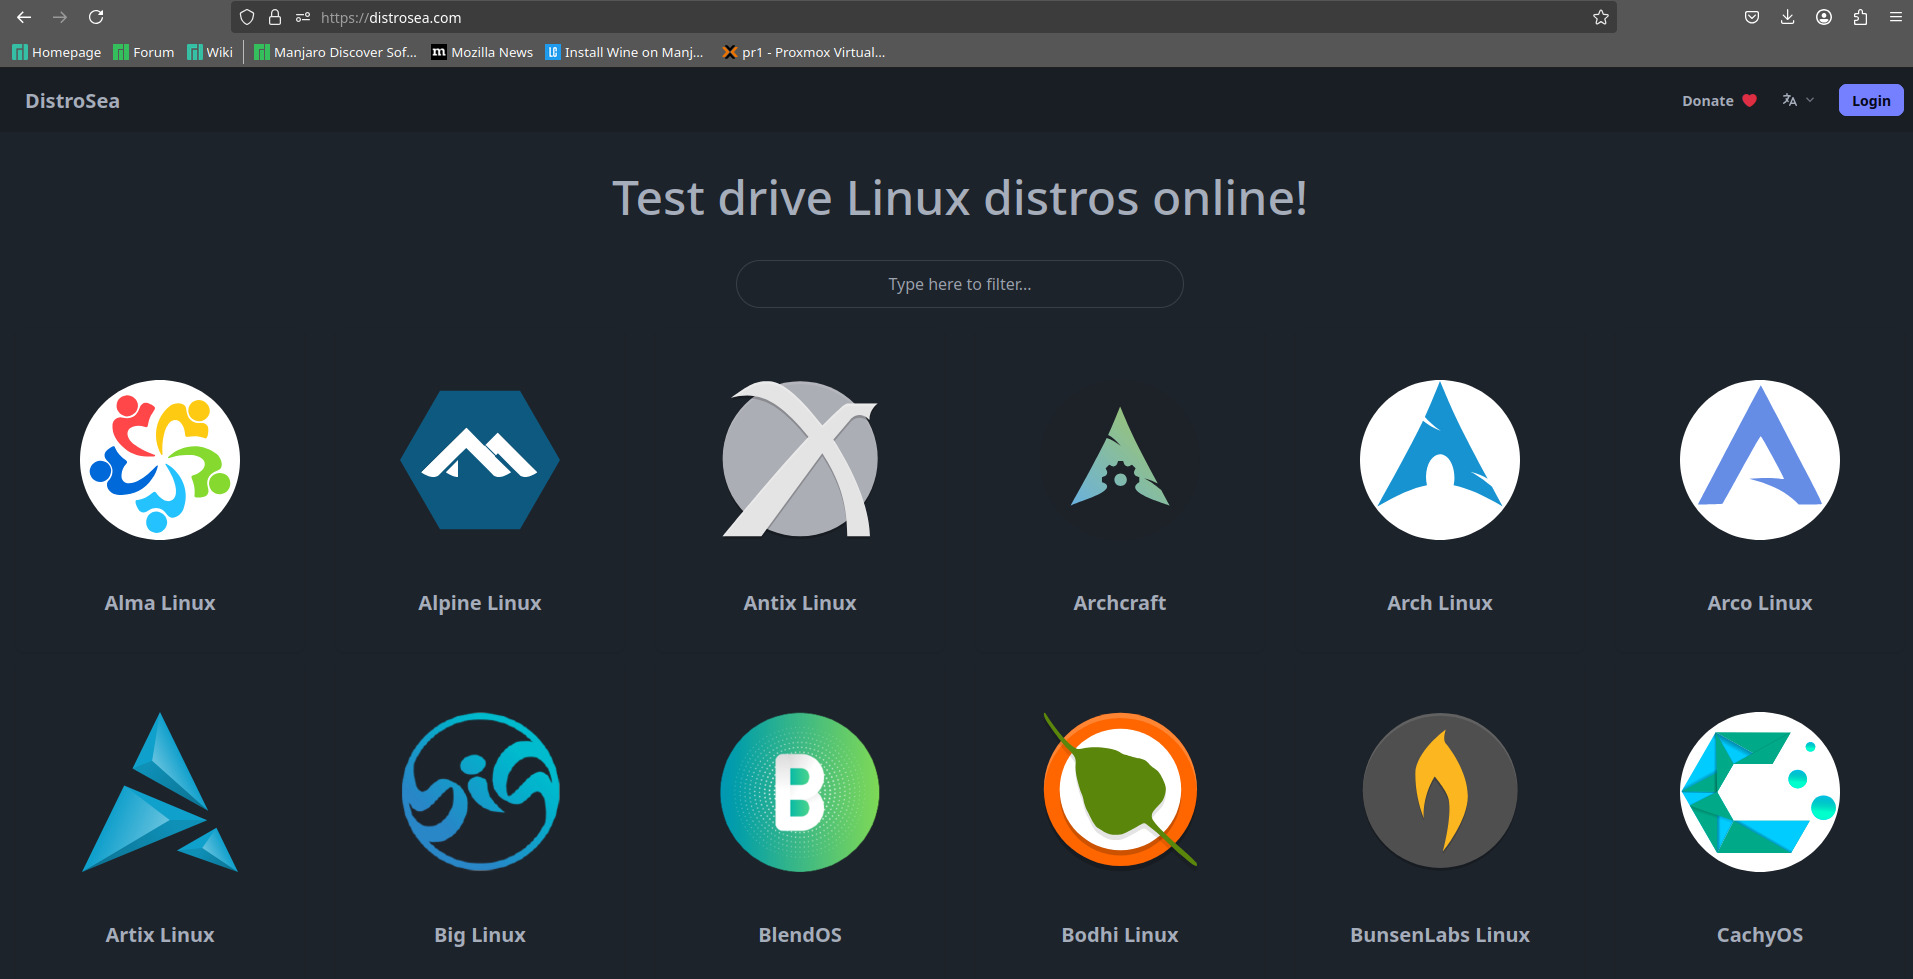Click the Bodhi Linux leaf logo
The width and height of the screenshot is (1913, 979).
pos(1120,790)
